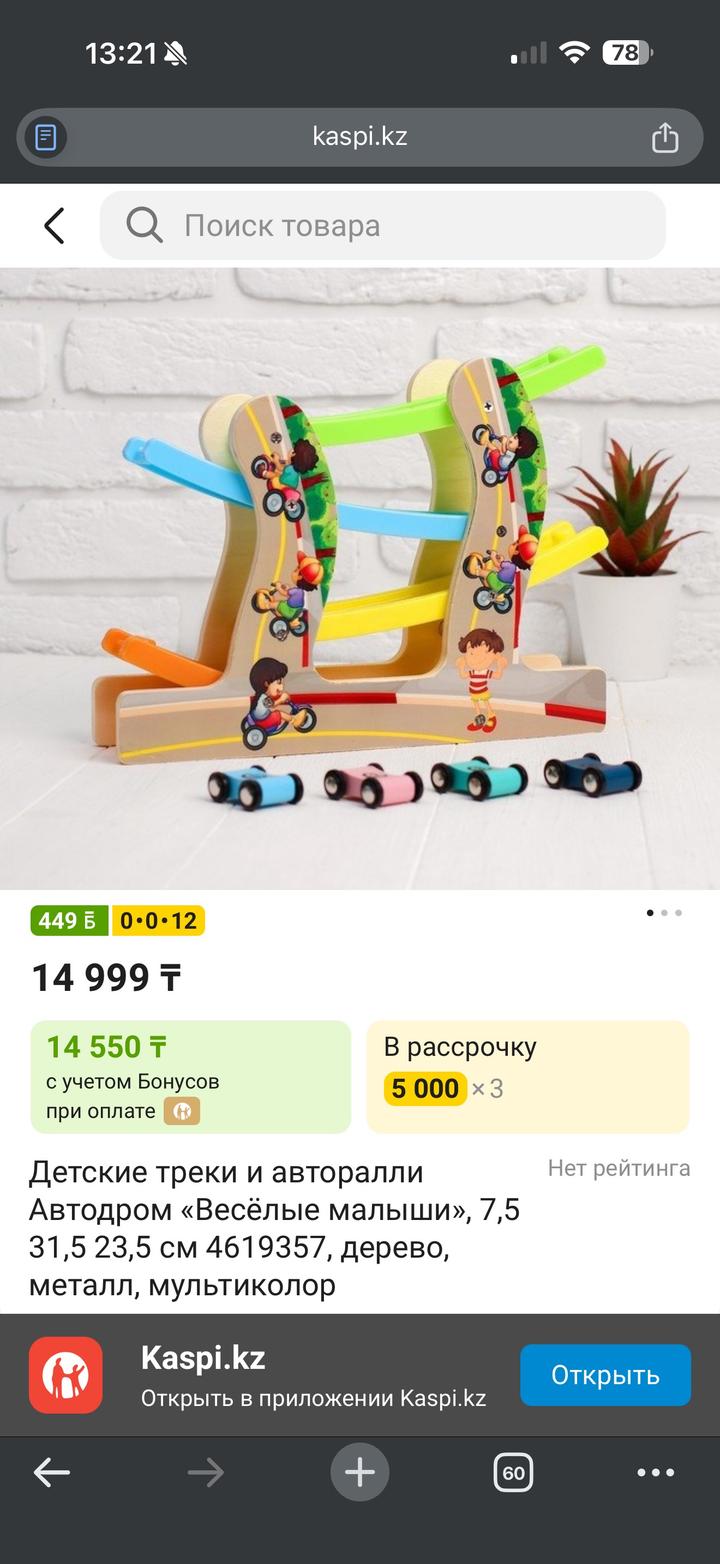The width and height of the screenshot is (720, 1564).
Task: Tap the Нет рейтинга rating label
Action: pyautogui.click(x=619, y=1168)
